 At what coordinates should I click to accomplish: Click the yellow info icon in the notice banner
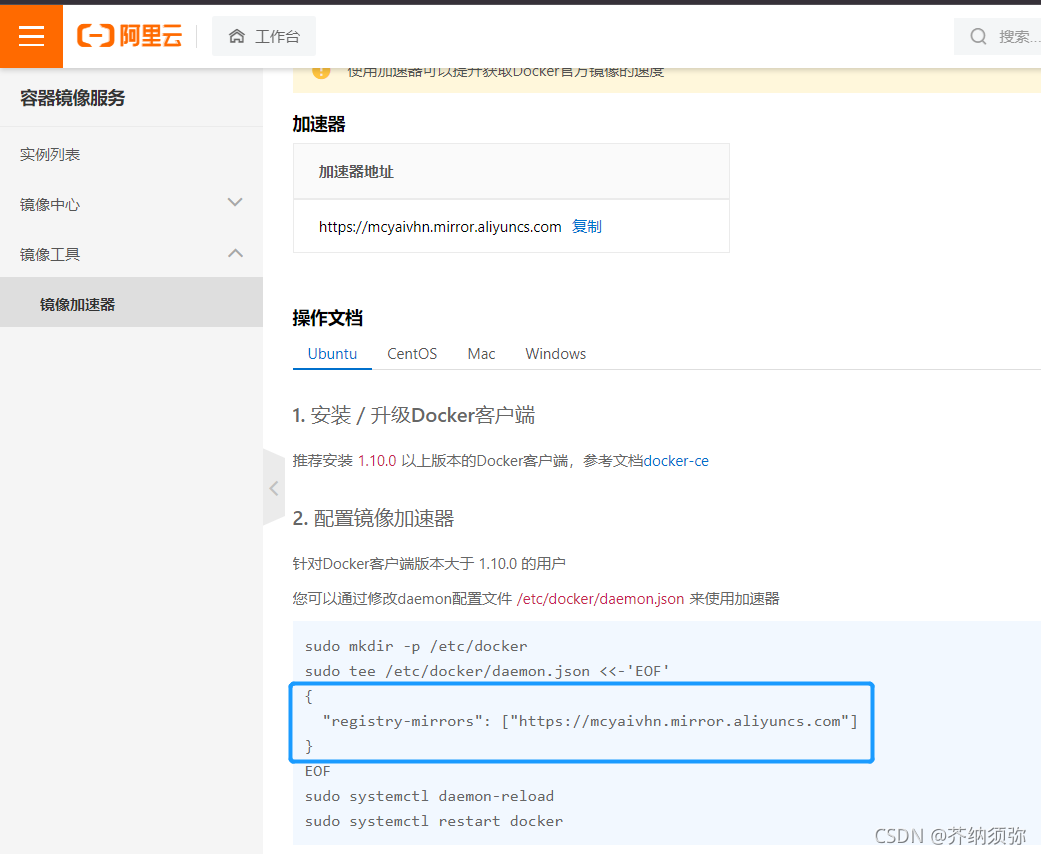point(321,71)
